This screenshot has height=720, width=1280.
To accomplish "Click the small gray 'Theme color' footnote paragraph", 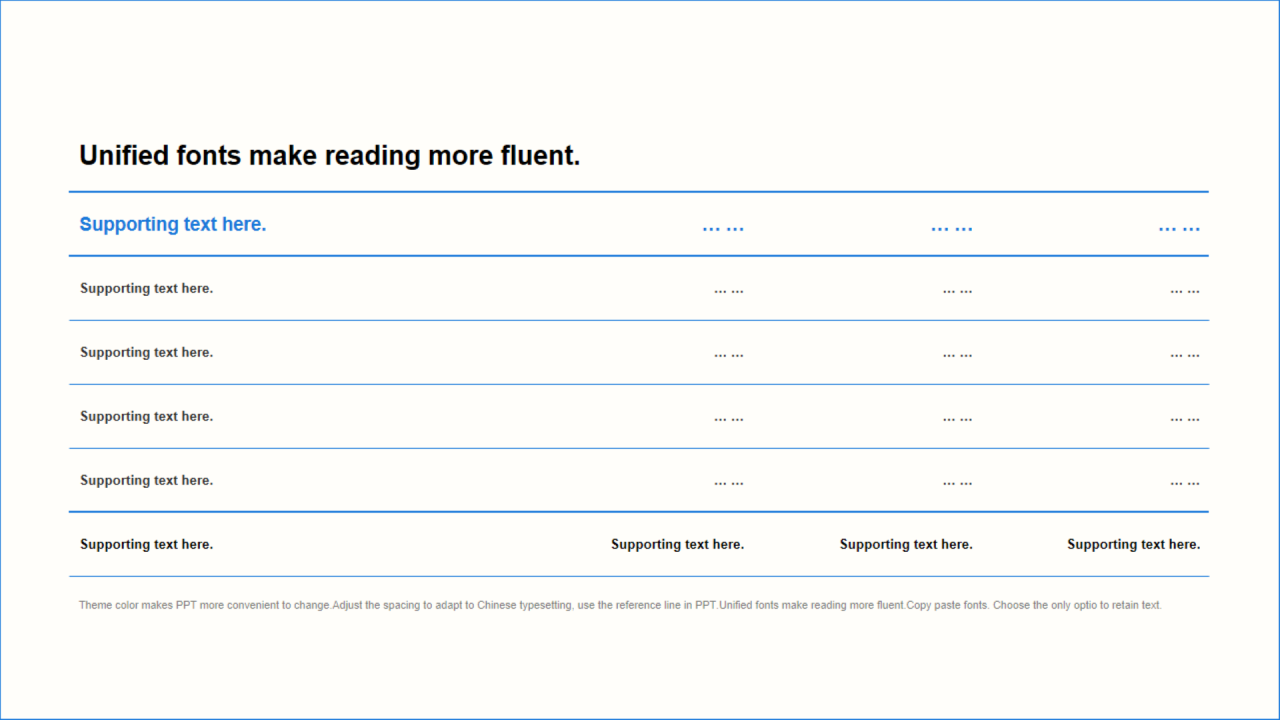I will coord(620,605).
